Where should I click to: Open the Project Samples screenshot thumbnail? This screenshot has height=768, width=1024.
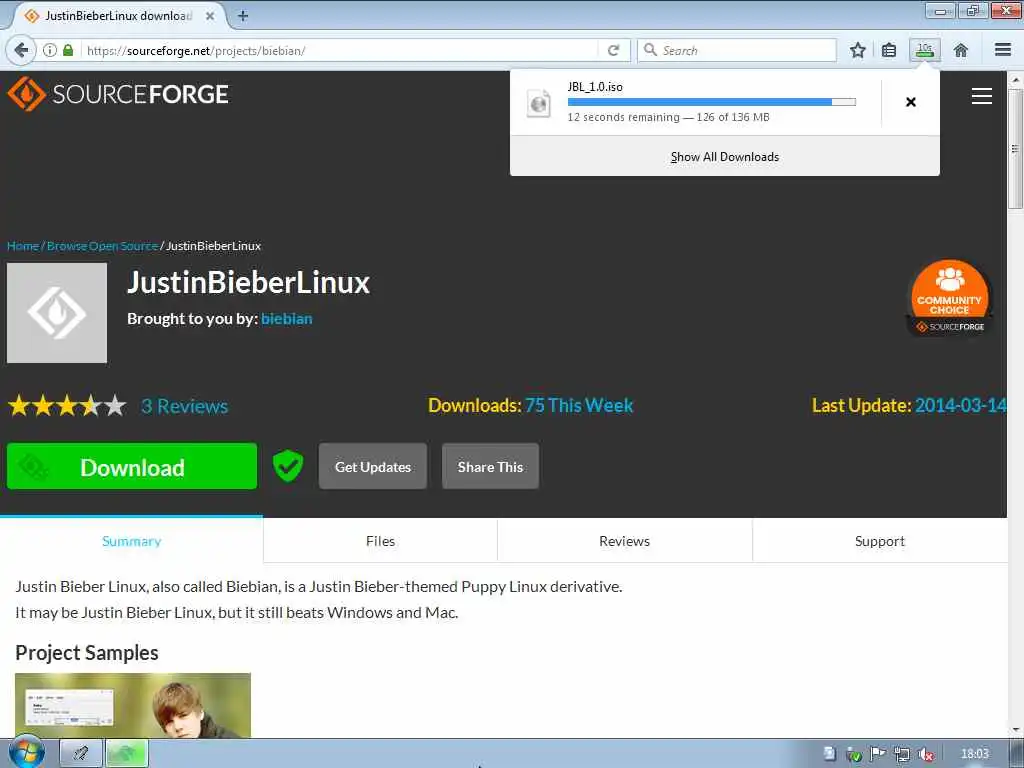click(x=133, y=705)
